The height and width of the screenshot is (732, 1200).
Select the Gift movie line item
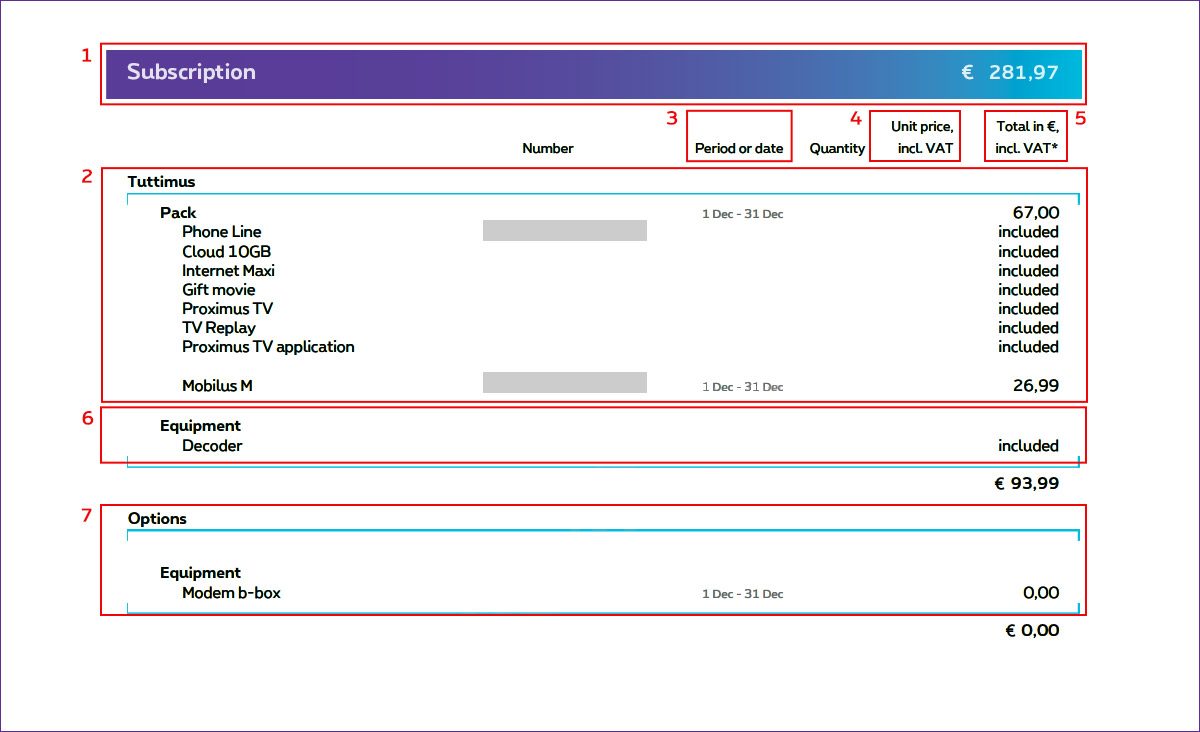218,289
